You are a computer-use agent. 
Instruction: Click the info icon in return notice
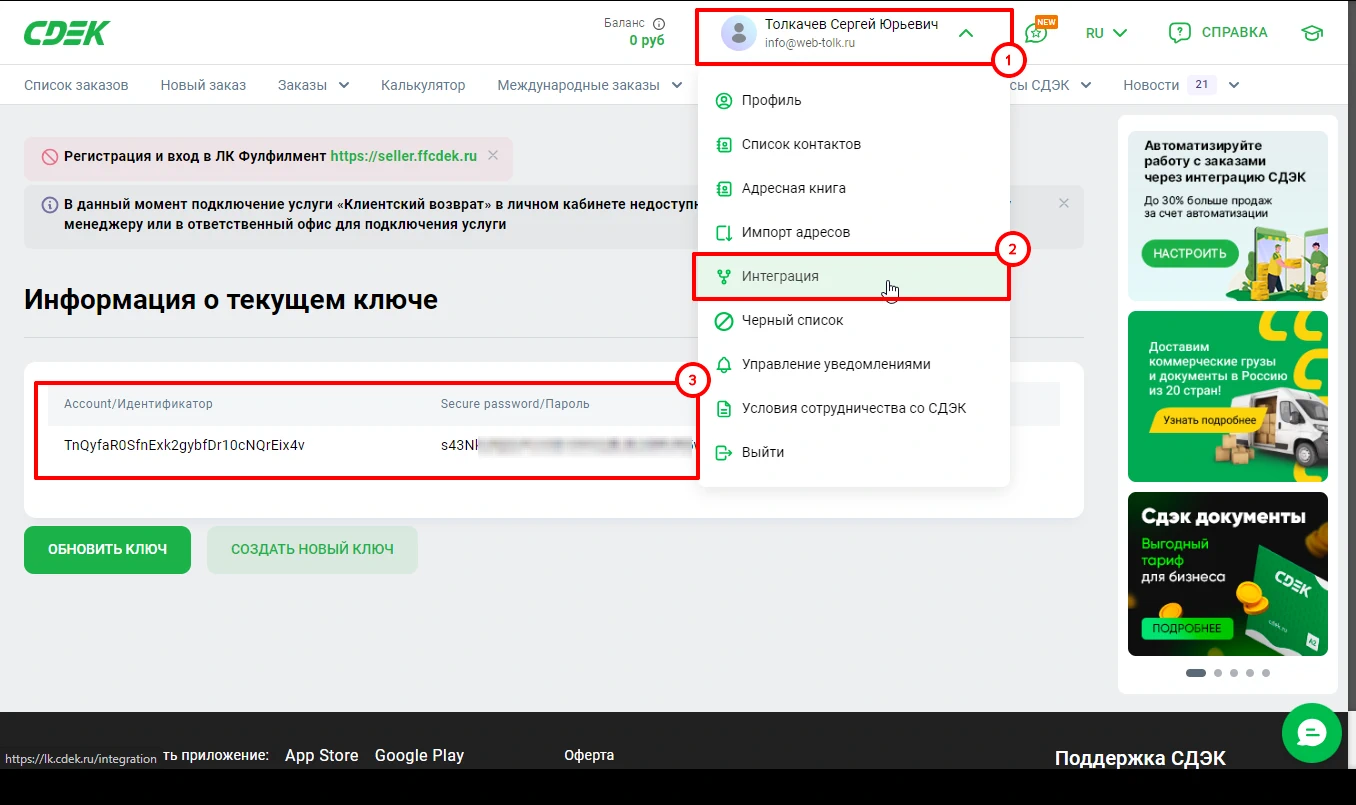pos(49,204)
